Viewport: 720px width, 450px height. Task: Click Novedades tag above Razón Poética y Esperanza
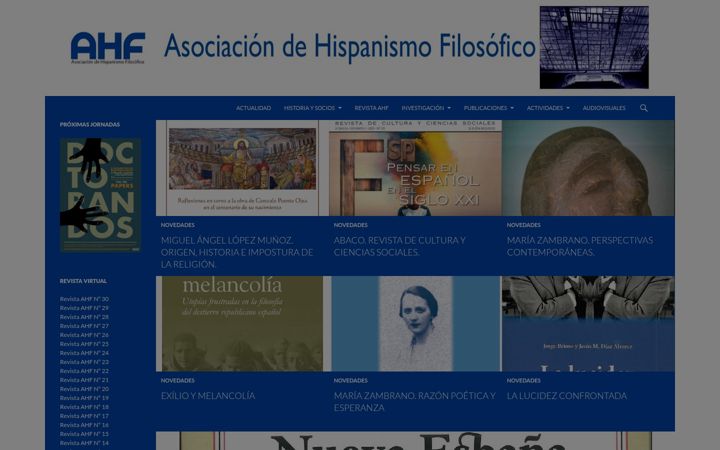(351, 381)
